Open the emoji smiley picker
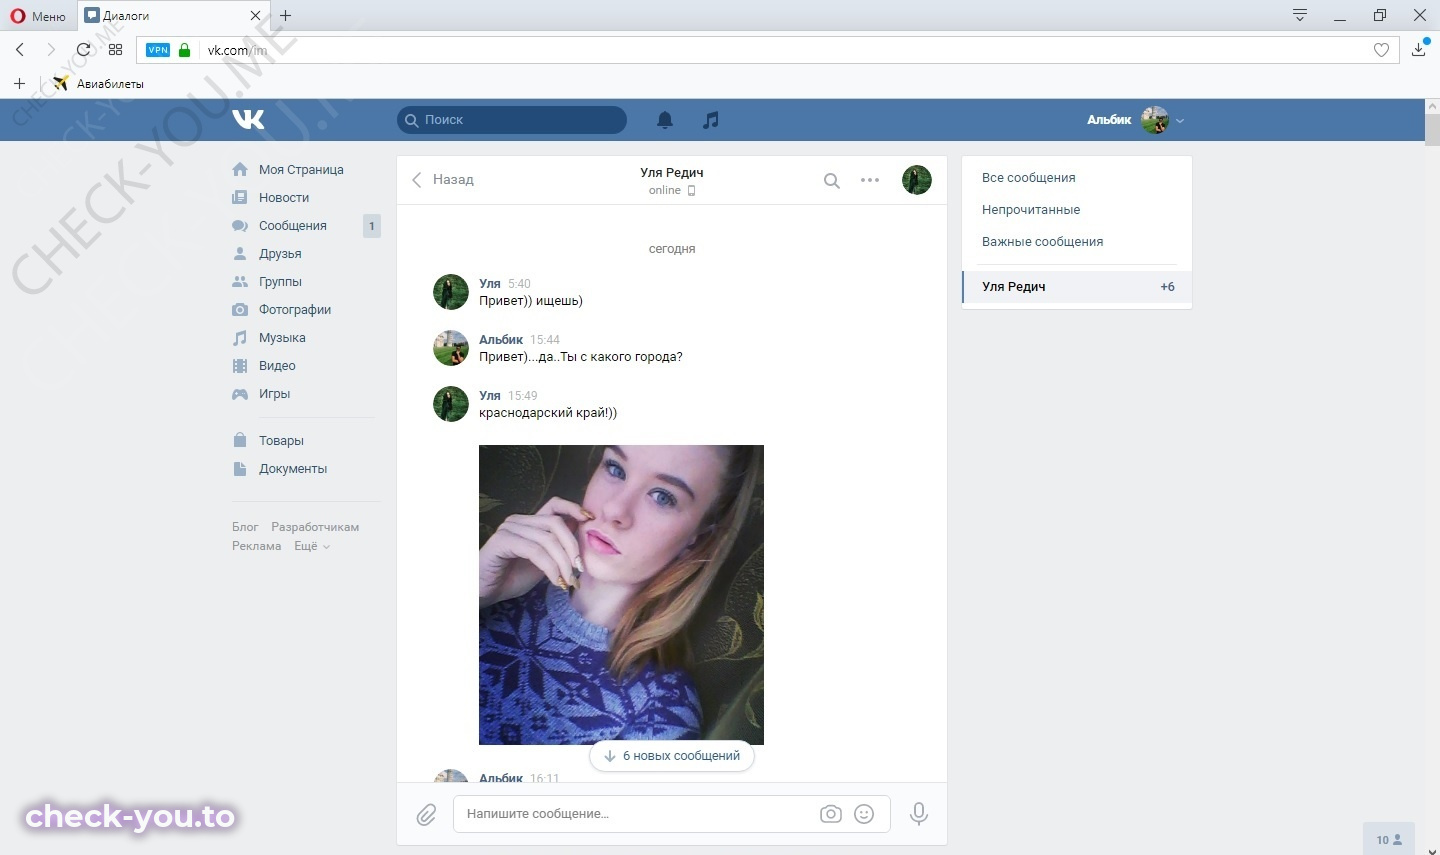1440x855 pixels. [x=865, y=814]
